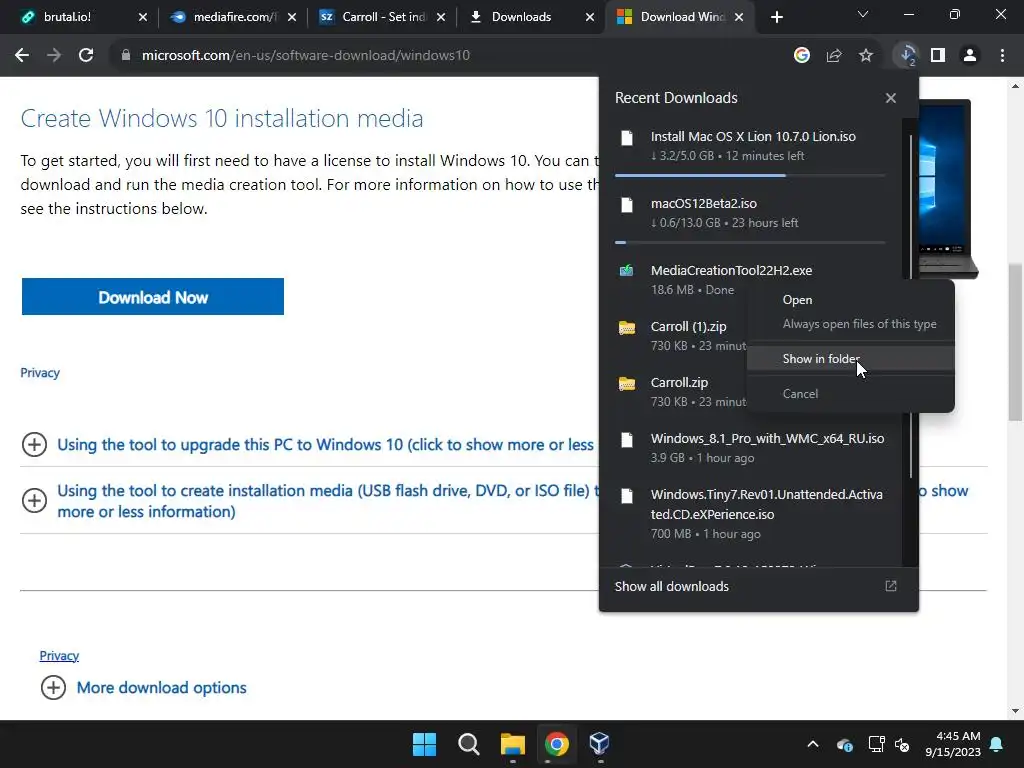Click the Windows.Tiny7 iso file icon
Image resolution: width=1024 pixels, height=768 pixels.
pyautogui.click(x=627, y=496)
